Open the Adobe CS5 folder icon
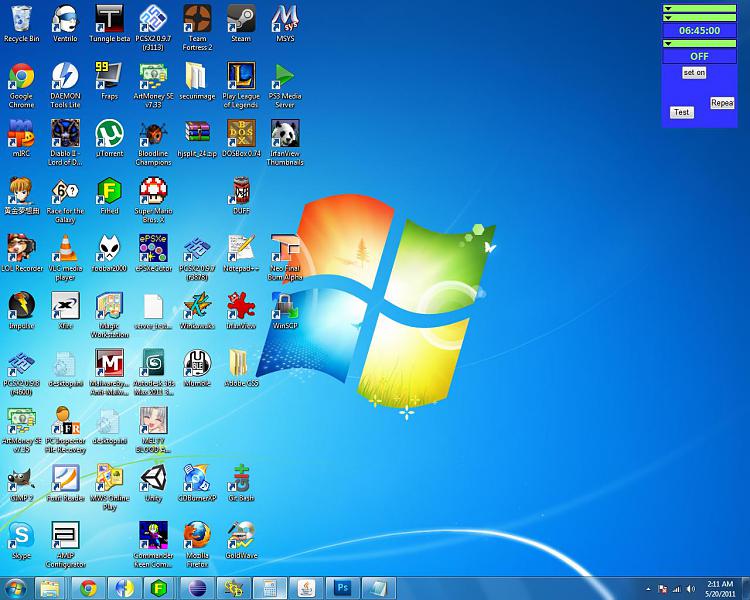 pos(241,368)
